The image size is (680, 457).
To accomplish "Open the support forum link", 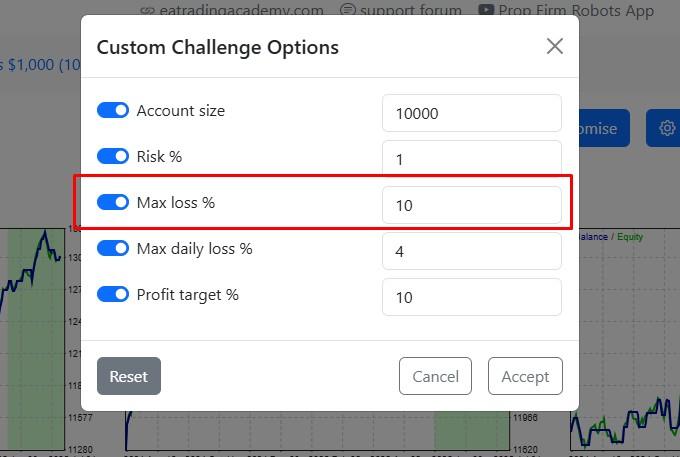I will 411,10.
